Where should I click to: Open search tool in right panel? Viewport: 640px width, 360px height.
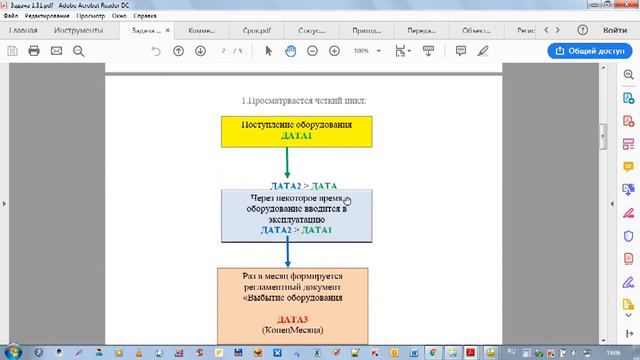[629, 75]
